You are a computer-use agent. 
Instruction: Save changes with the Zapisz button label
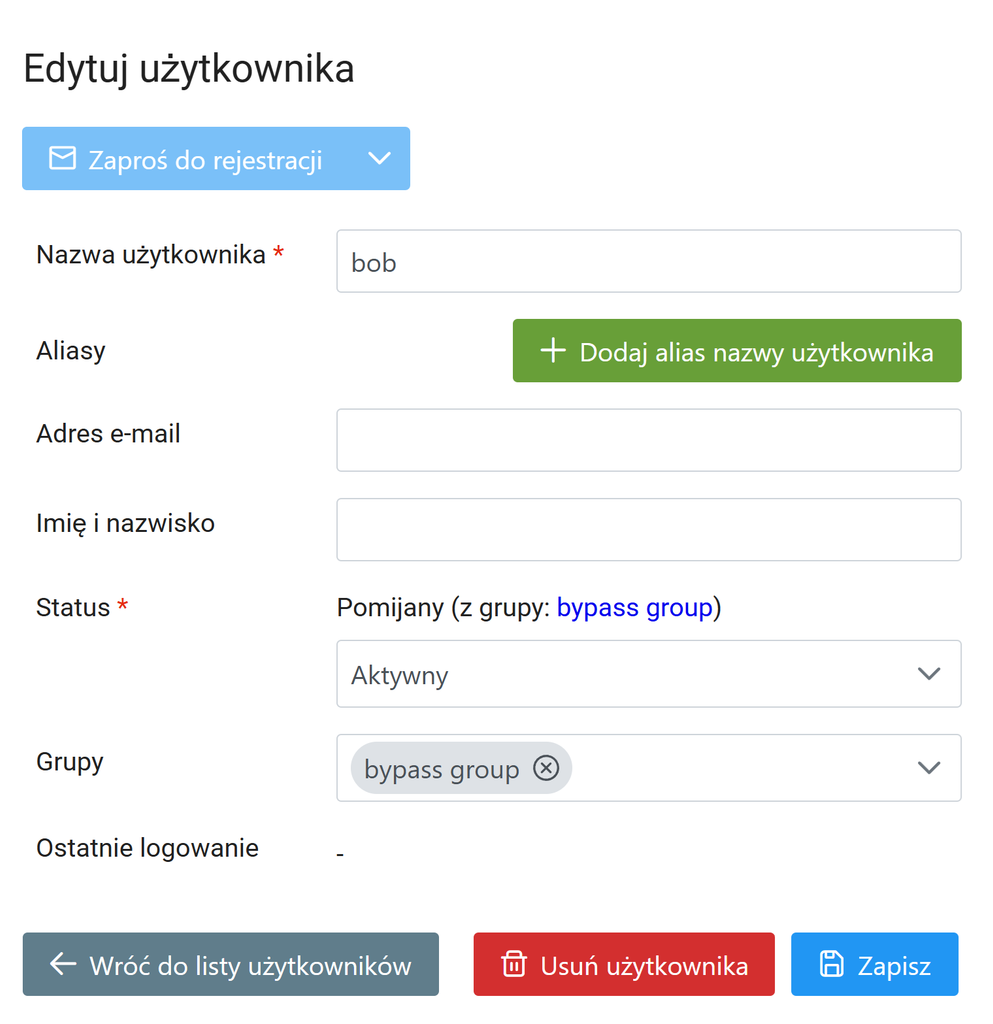[894, 966]
